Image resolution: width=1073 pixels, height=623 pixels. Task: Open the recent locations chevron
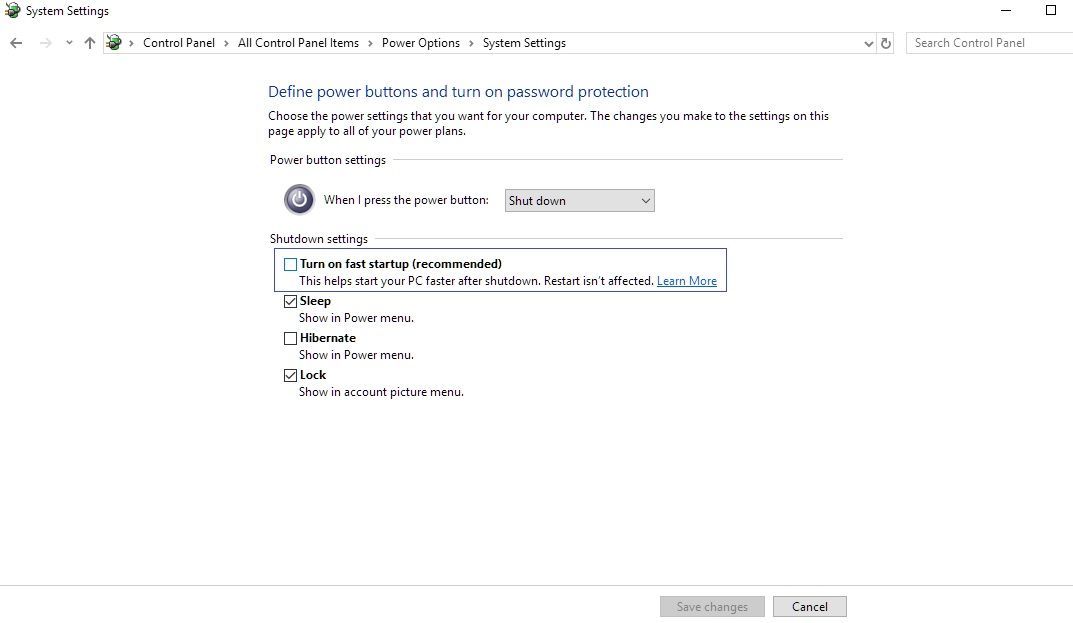click(x=69, y=42)
